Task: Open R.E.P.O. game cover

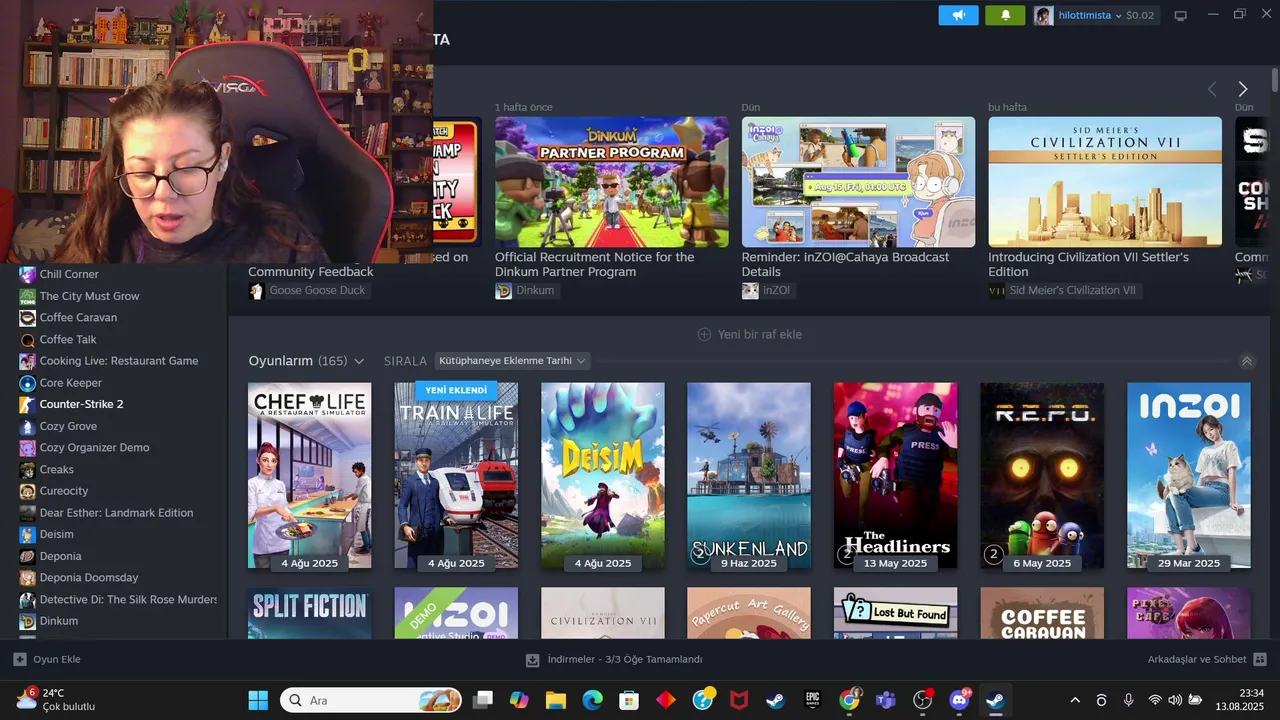Action: point(1042,475)
